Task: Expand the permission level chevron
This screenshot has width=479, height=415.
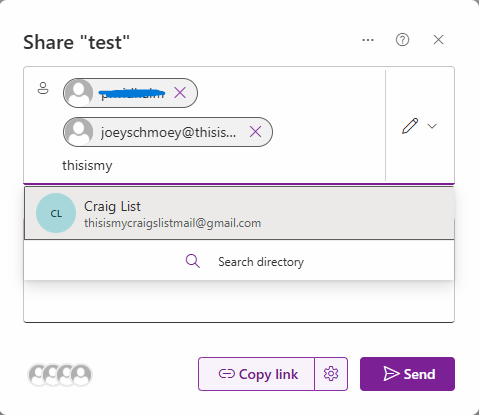Action: (x=432, y=126)
